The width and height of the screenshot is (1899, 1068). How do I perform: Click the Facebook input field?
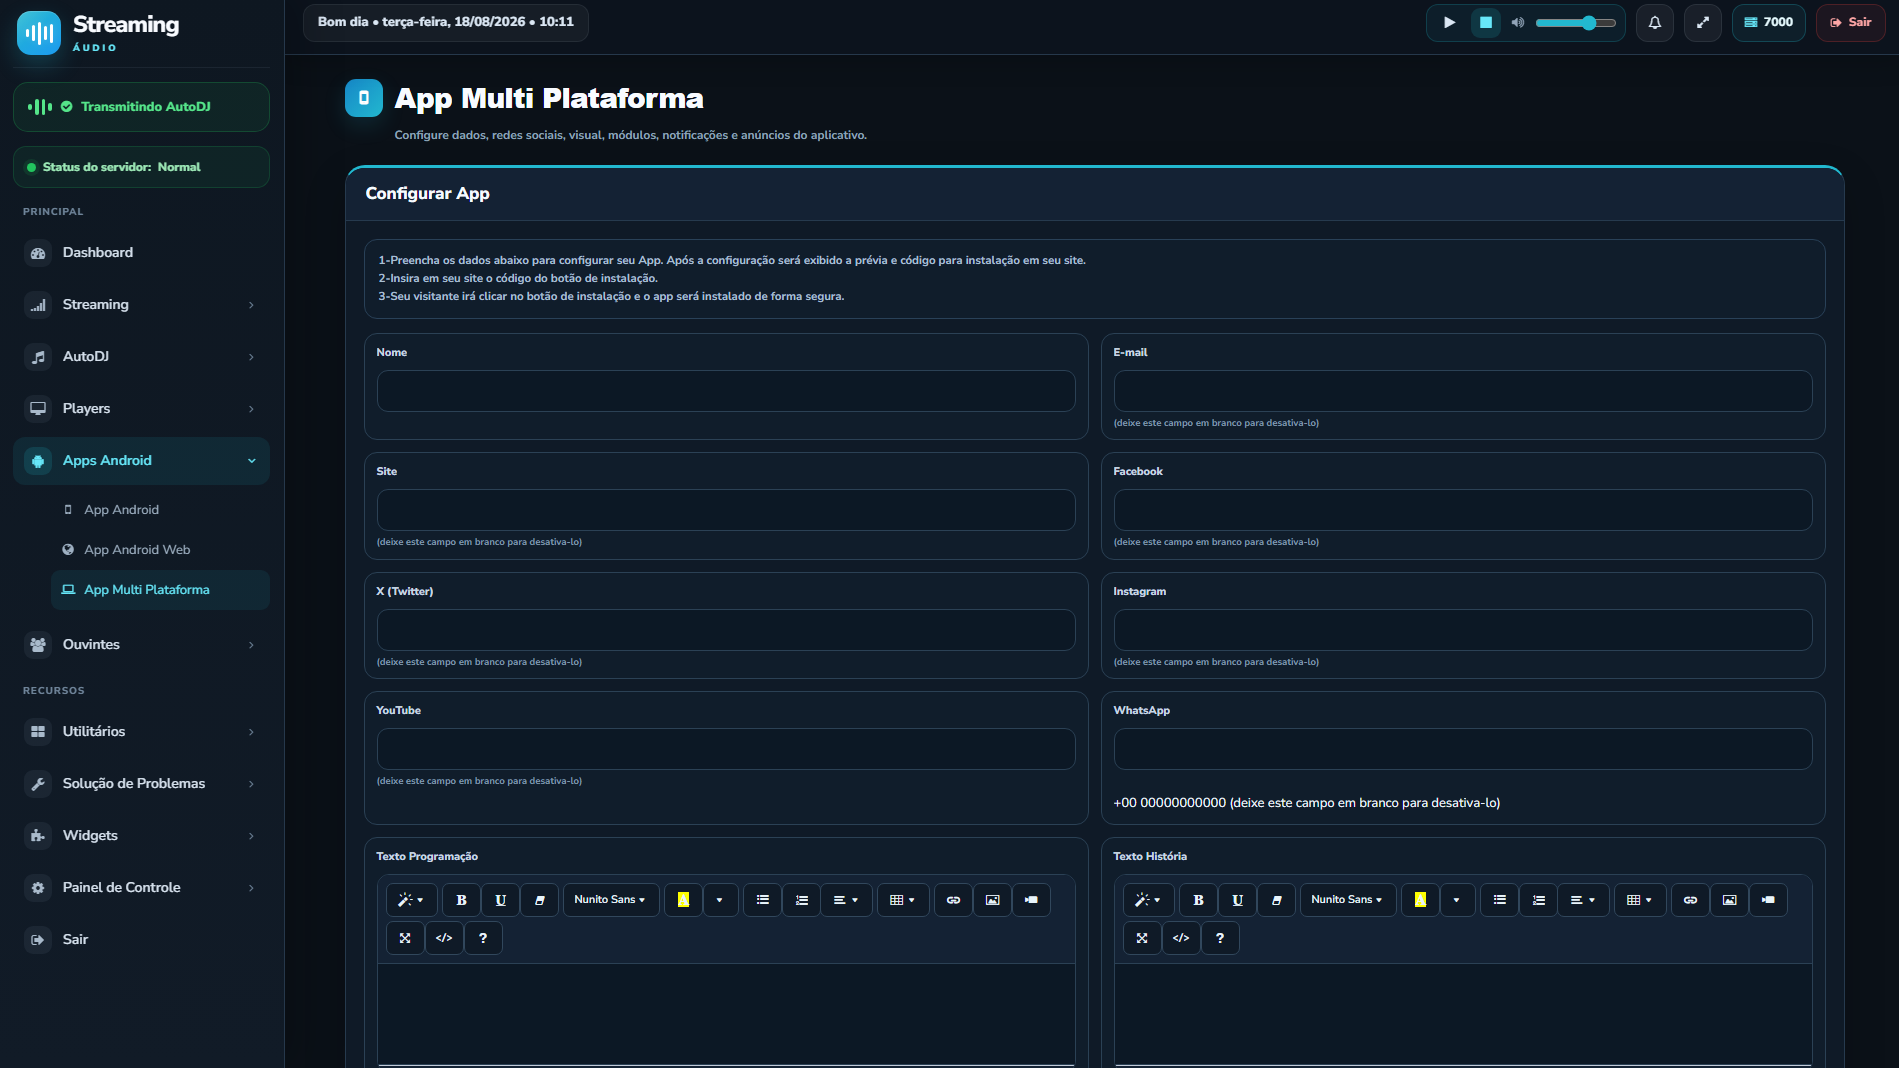1463,510
